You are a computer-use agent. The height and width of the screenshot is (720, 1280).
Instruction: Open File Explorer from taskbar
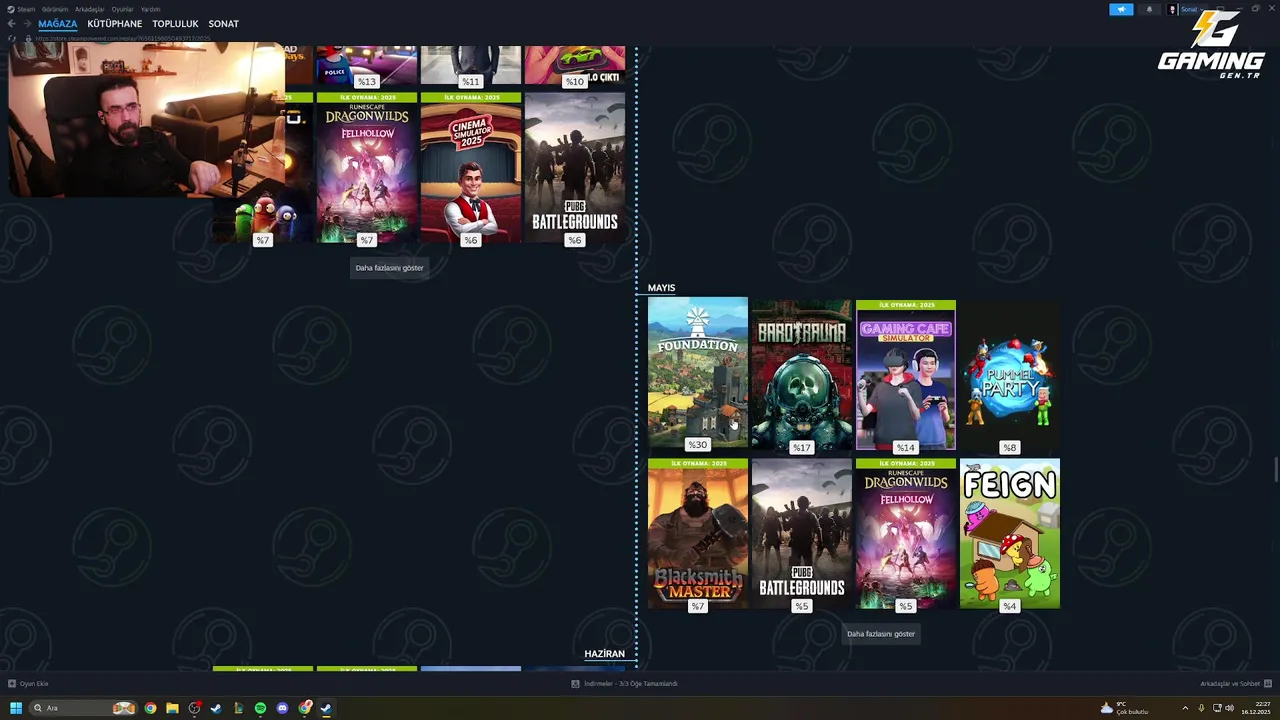click(172, 708)
